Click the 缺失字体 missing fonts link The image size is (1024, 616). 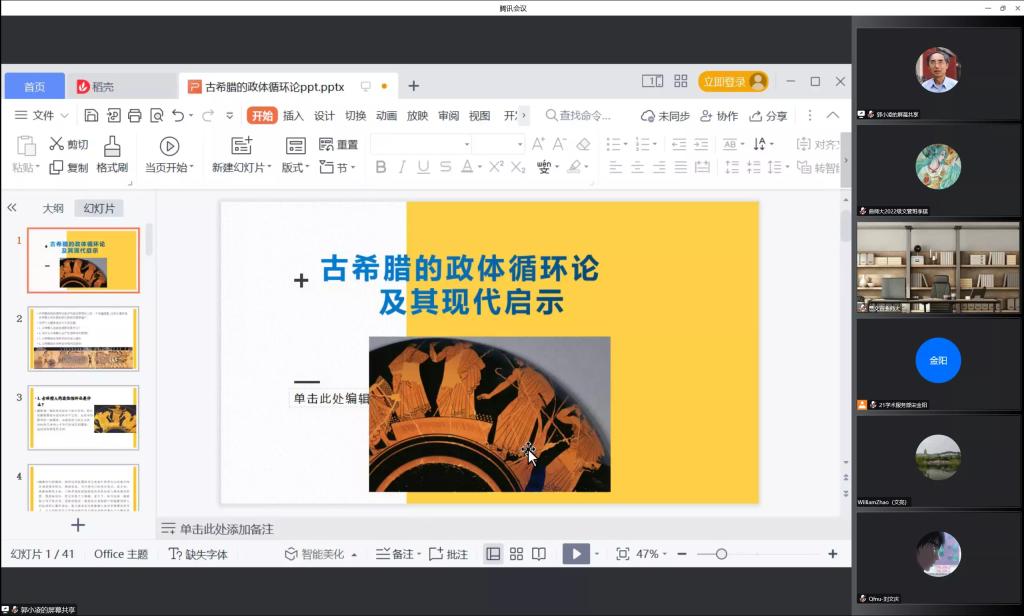[208, 552]
